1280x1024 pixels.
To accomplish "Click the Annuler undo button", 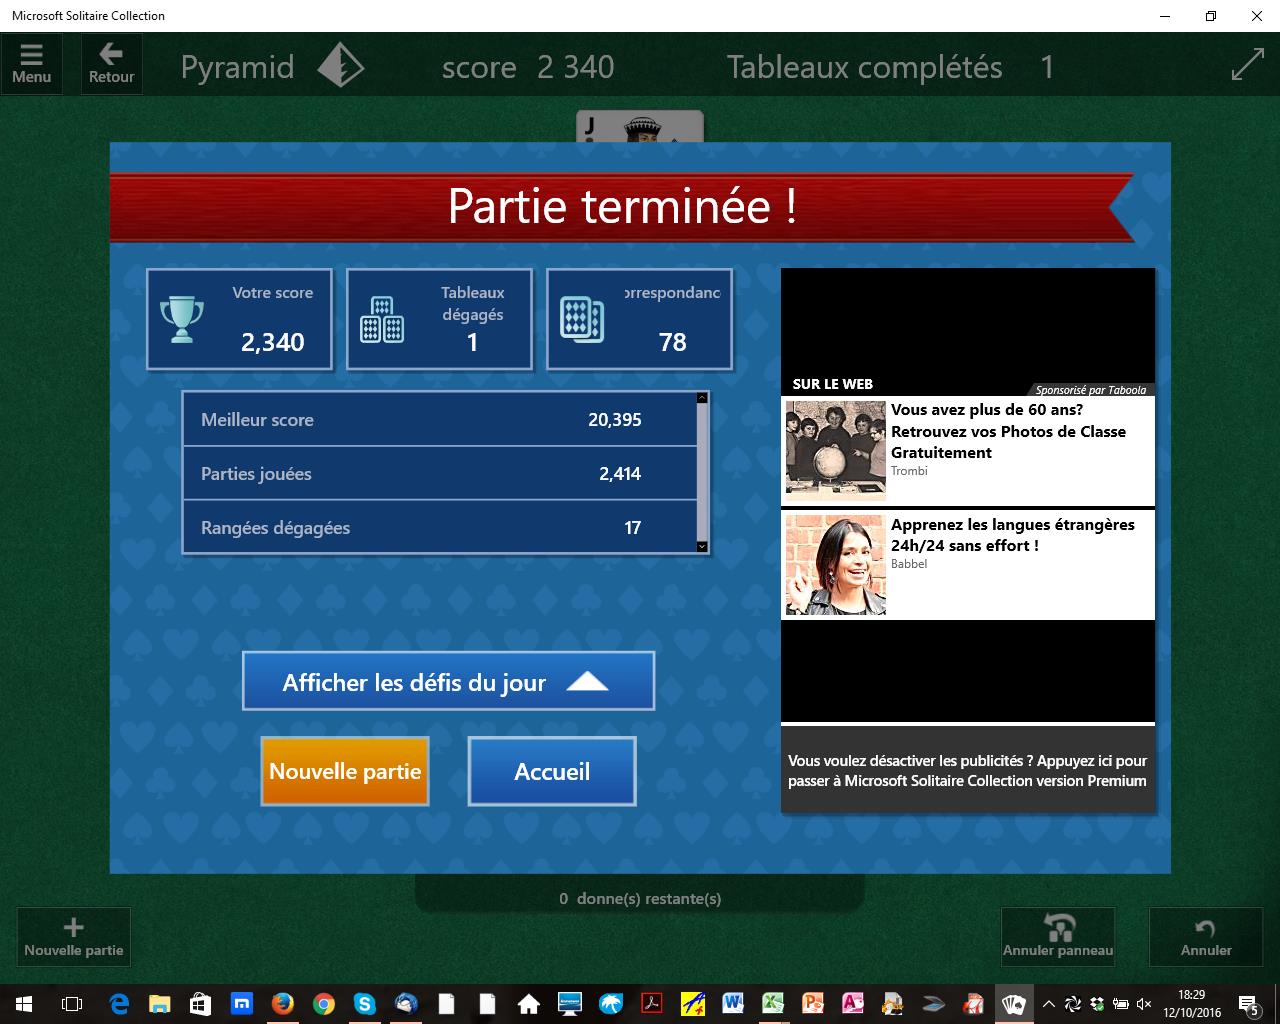I will coord(1205,936).
